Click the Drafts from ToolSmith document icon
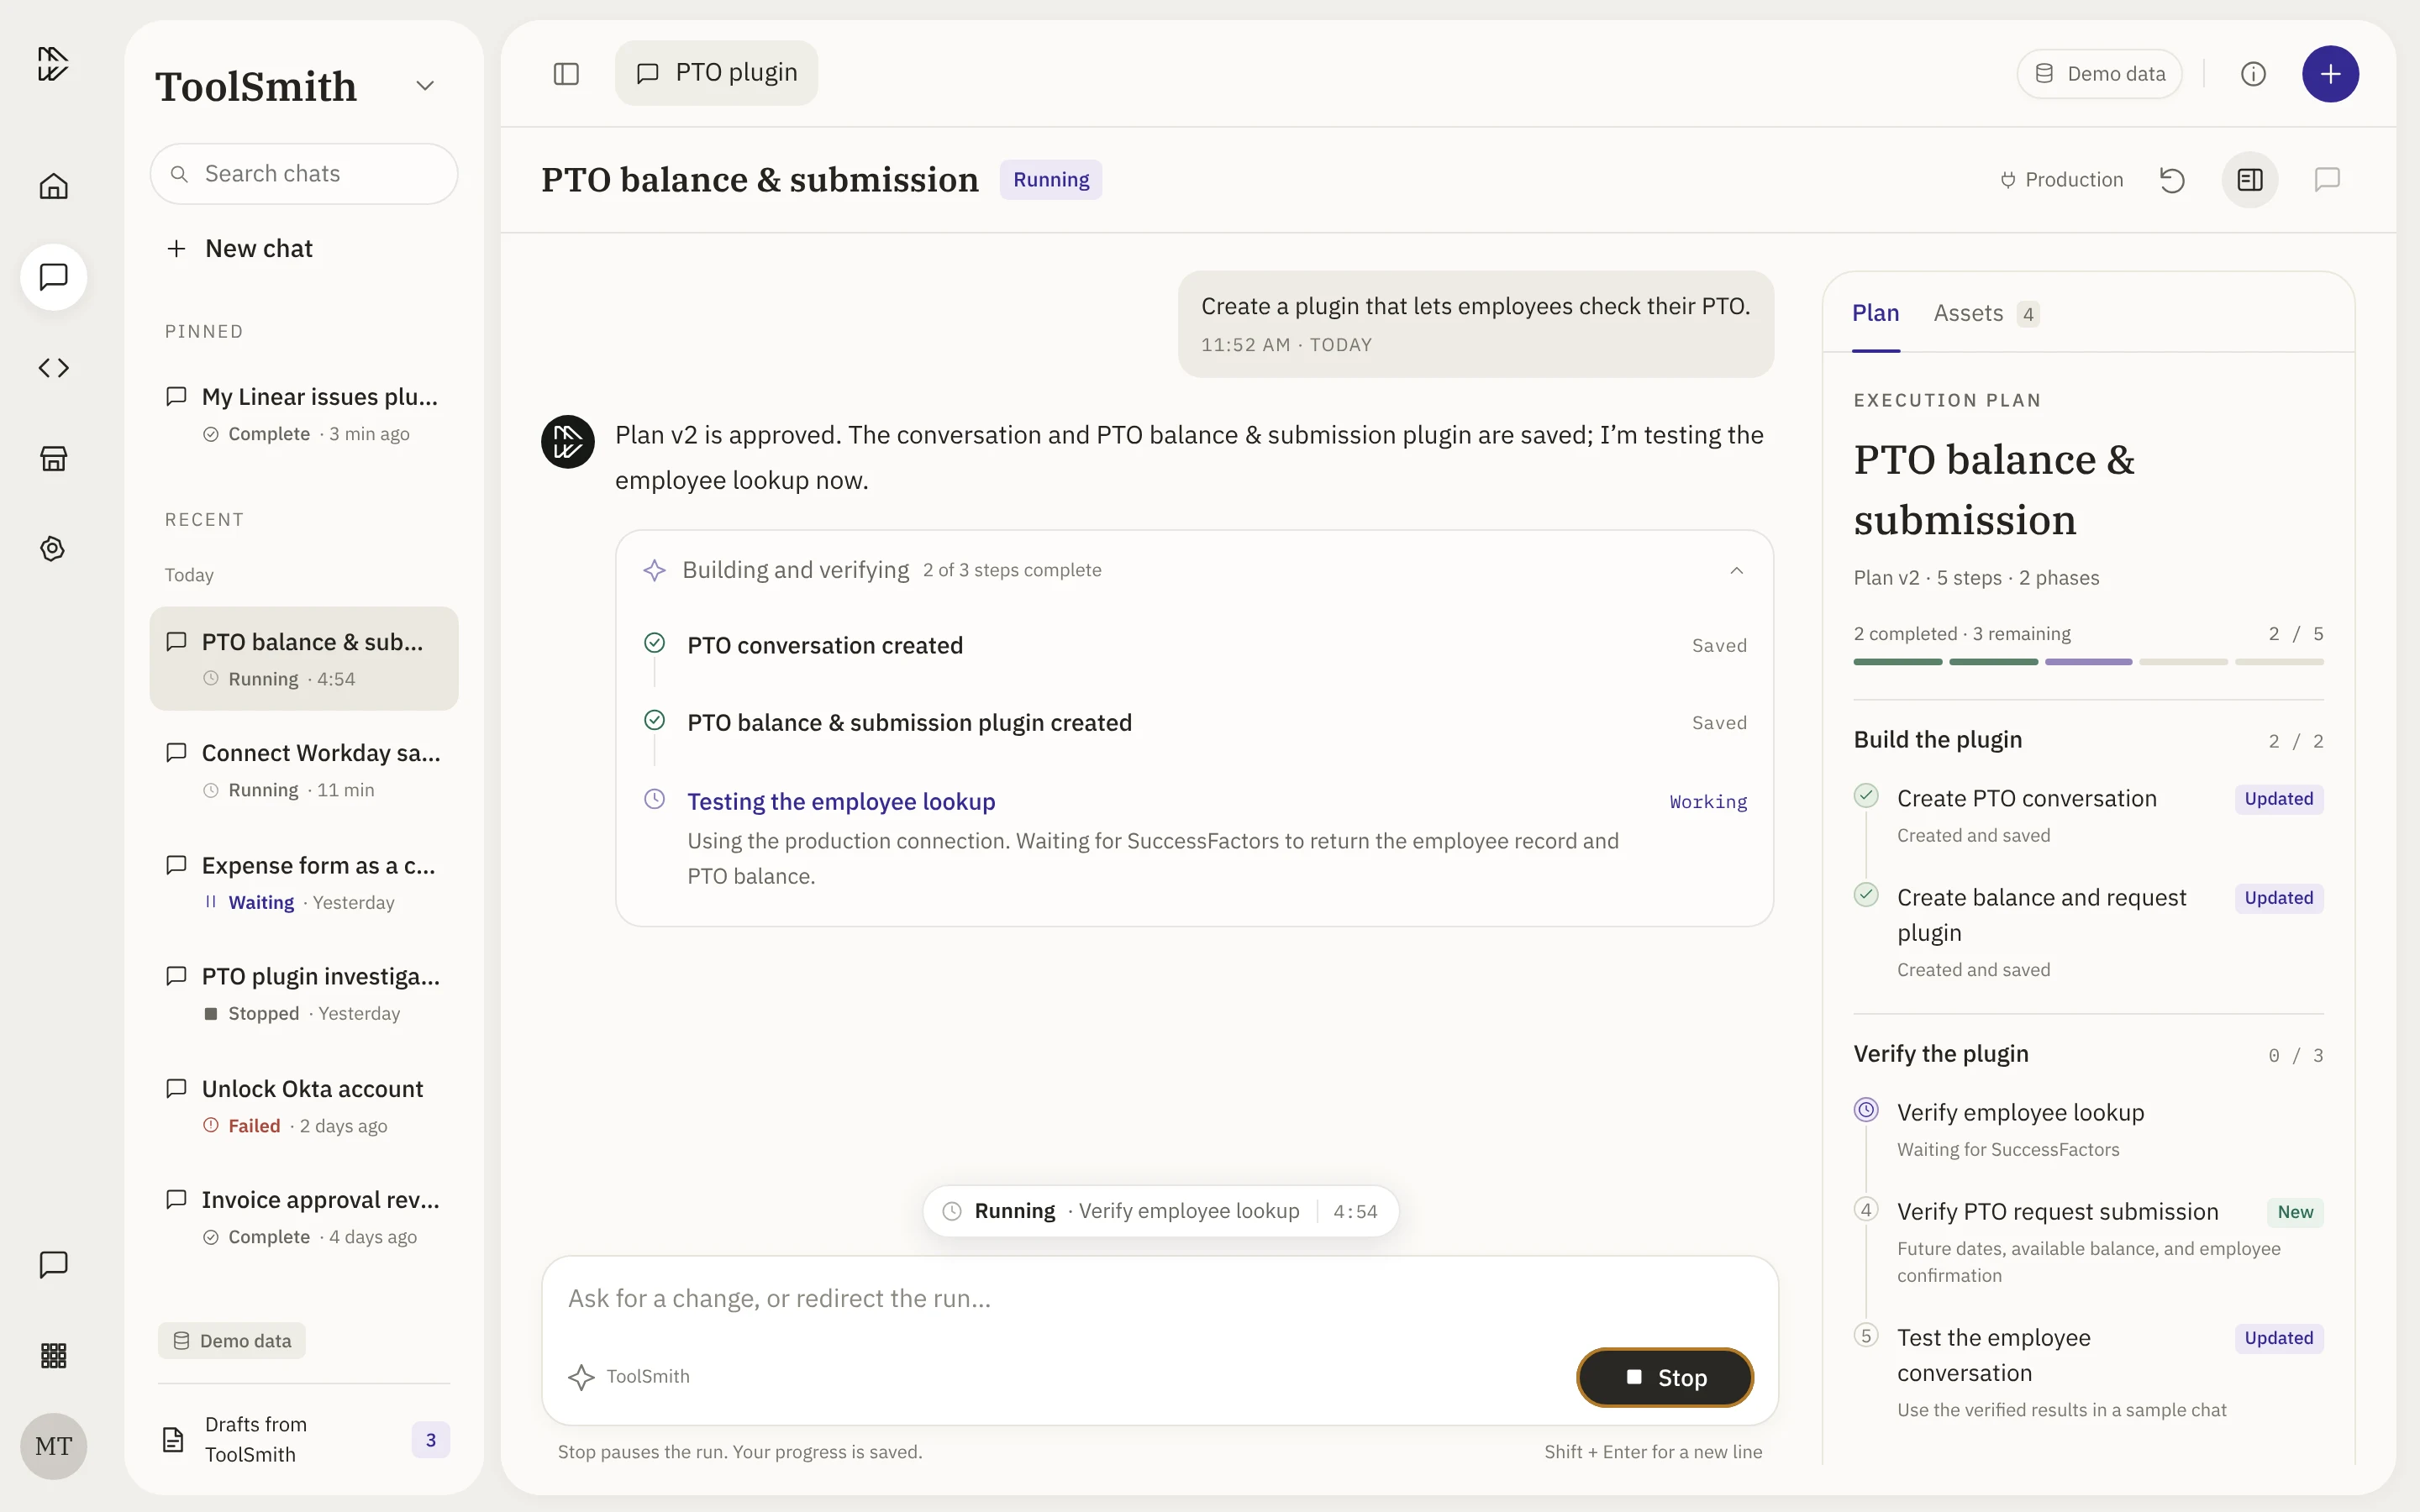This screenshot has height=1512, width=2420. [173, 1439]
